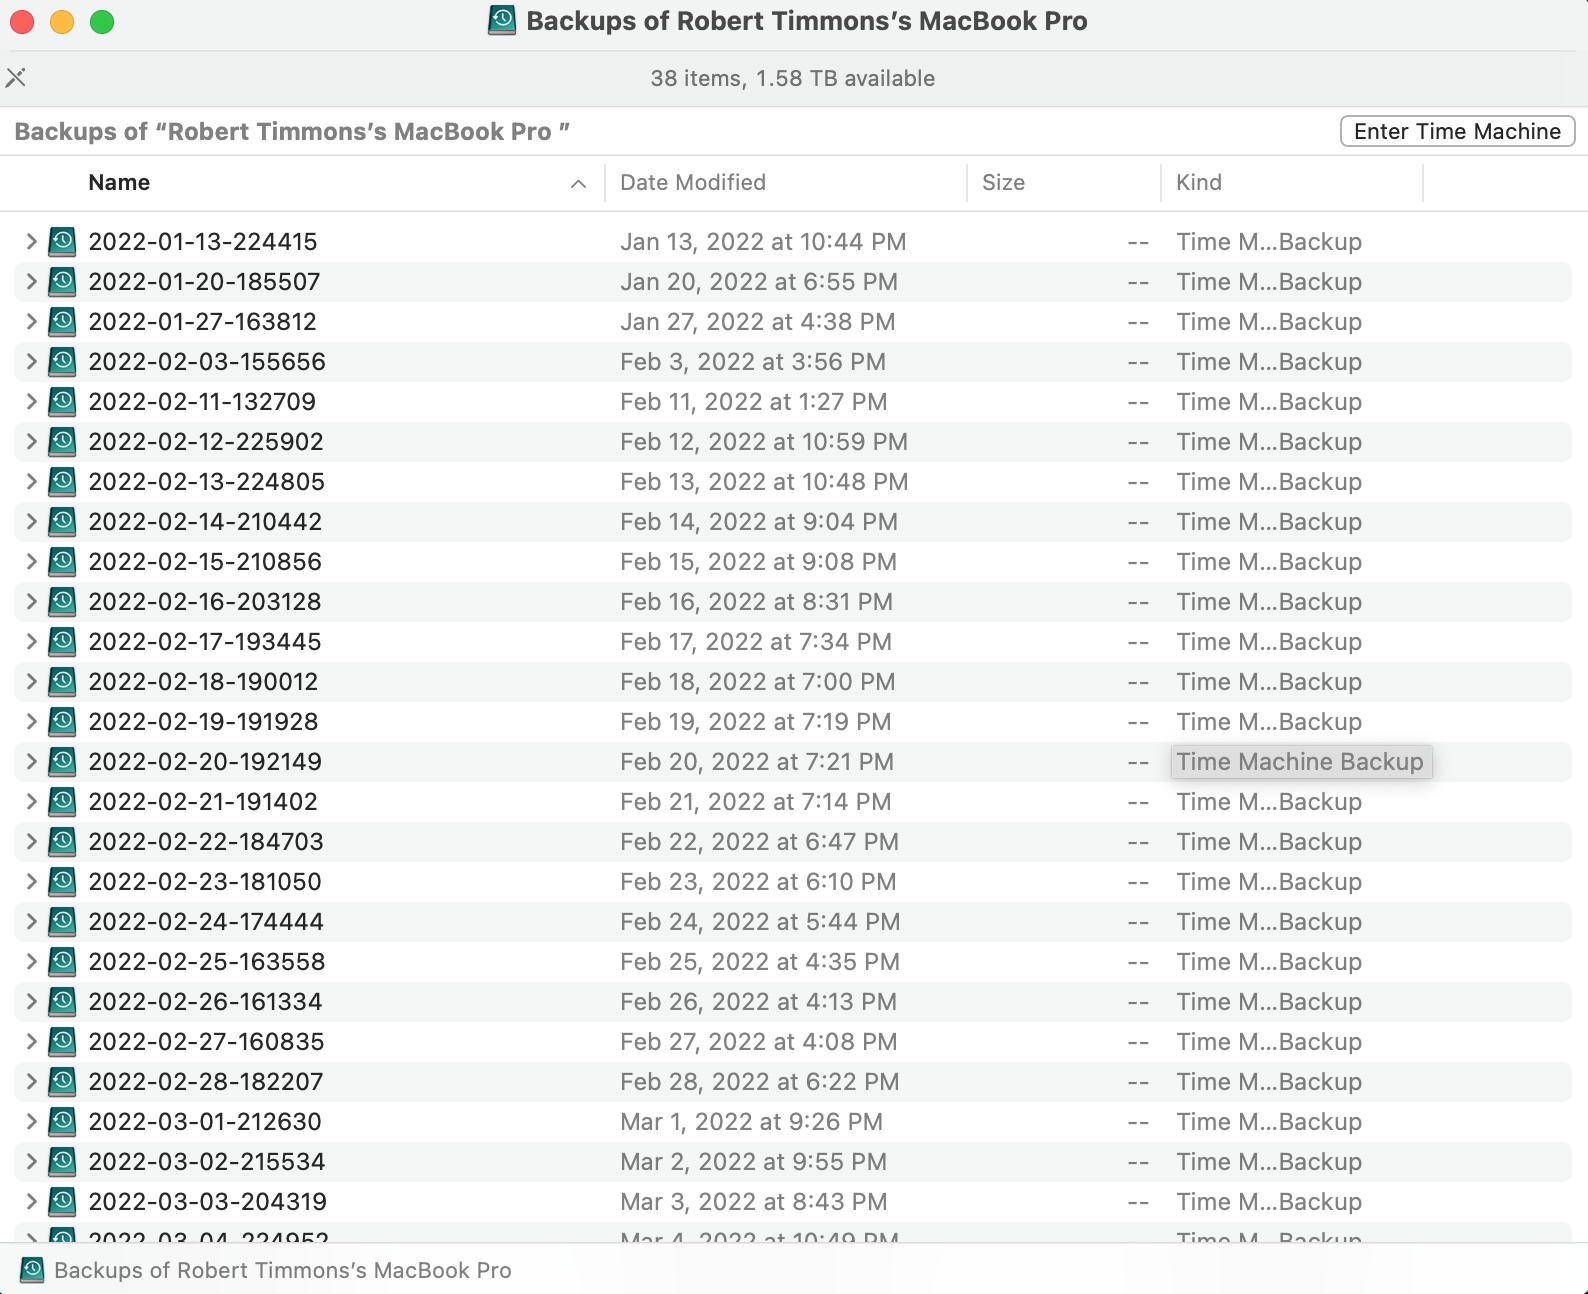
Task: Select the 2022-03-03-204319 backup row
Action: 793,1202
